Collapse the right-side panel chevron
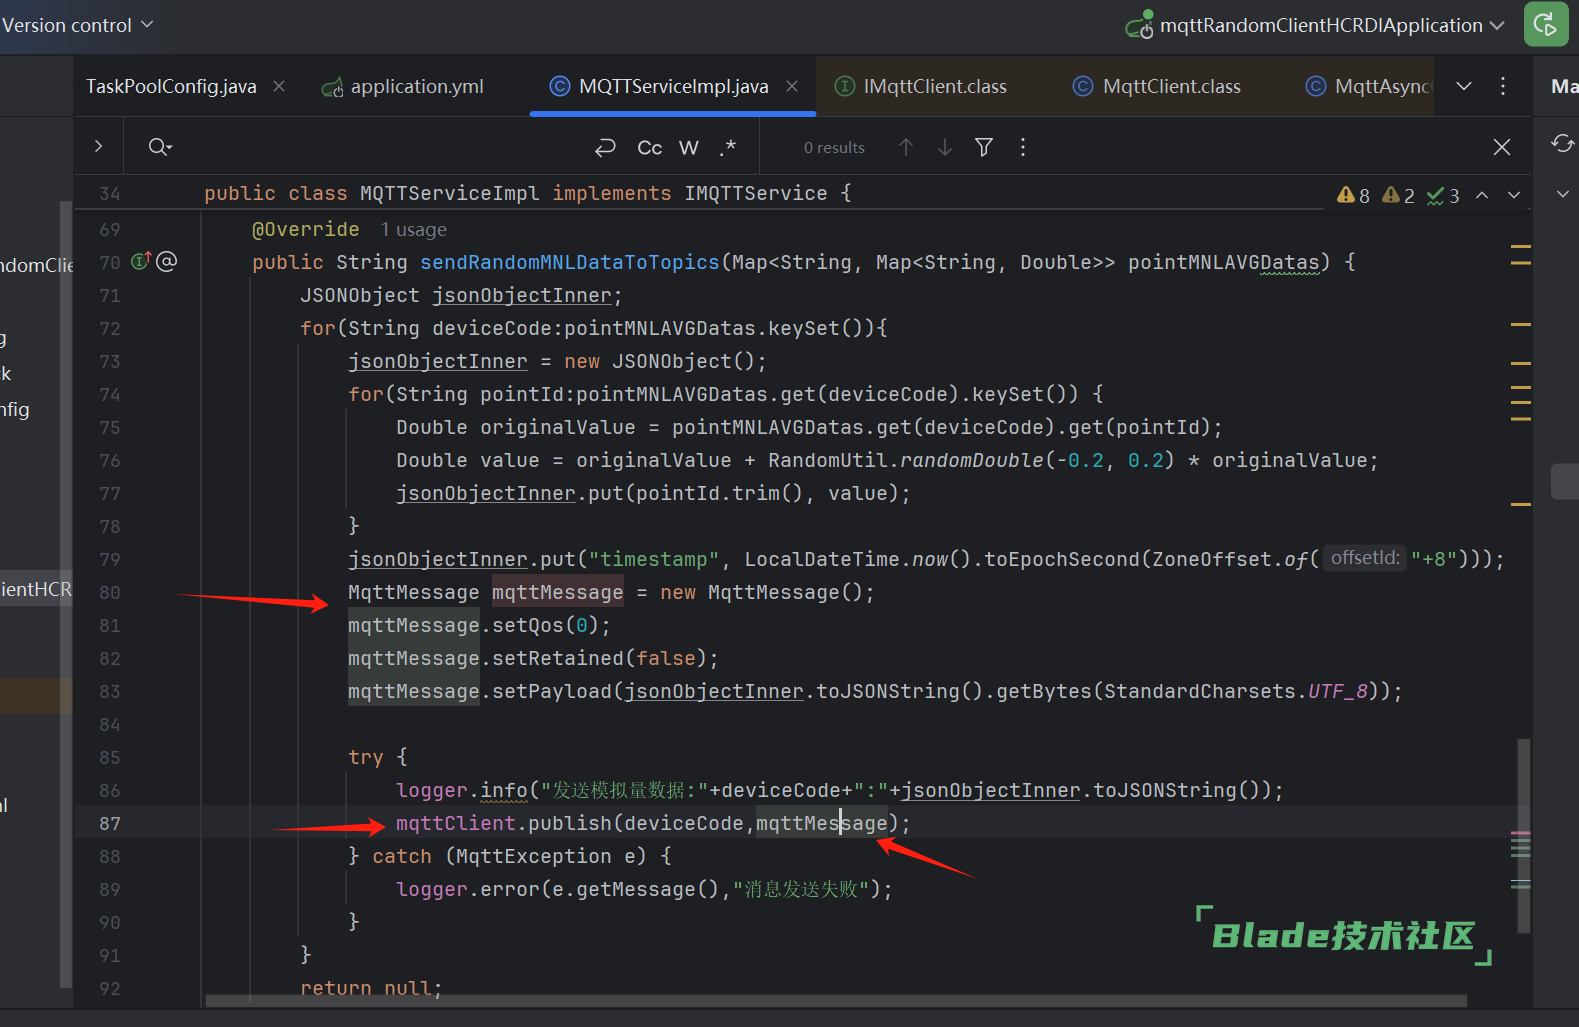 [x=1562, y=194]
